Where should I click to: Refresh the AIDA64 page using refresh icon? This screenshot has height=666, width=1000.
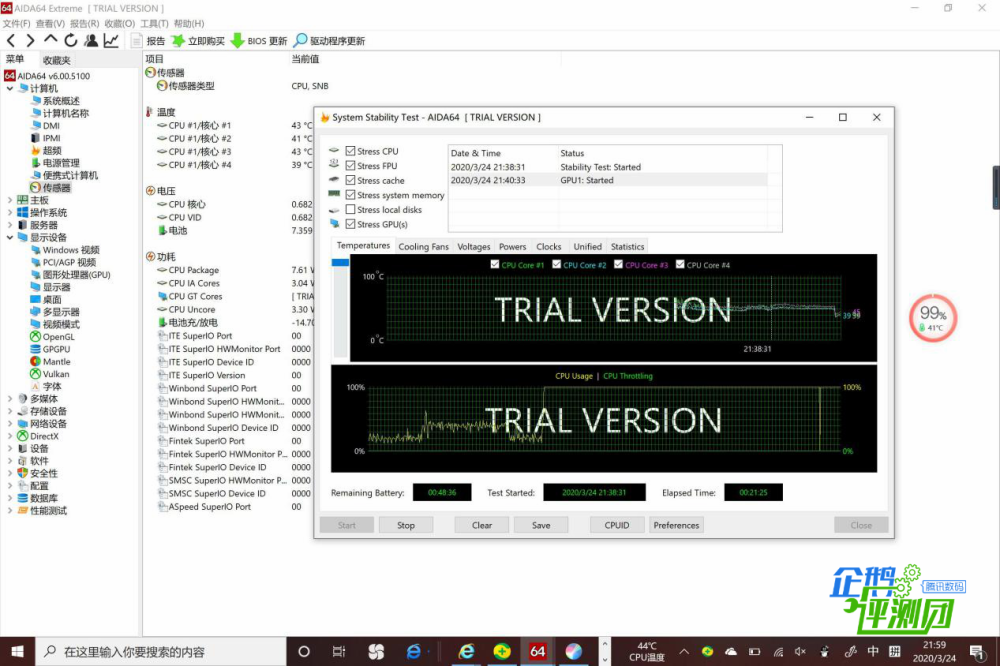point(71,41)
